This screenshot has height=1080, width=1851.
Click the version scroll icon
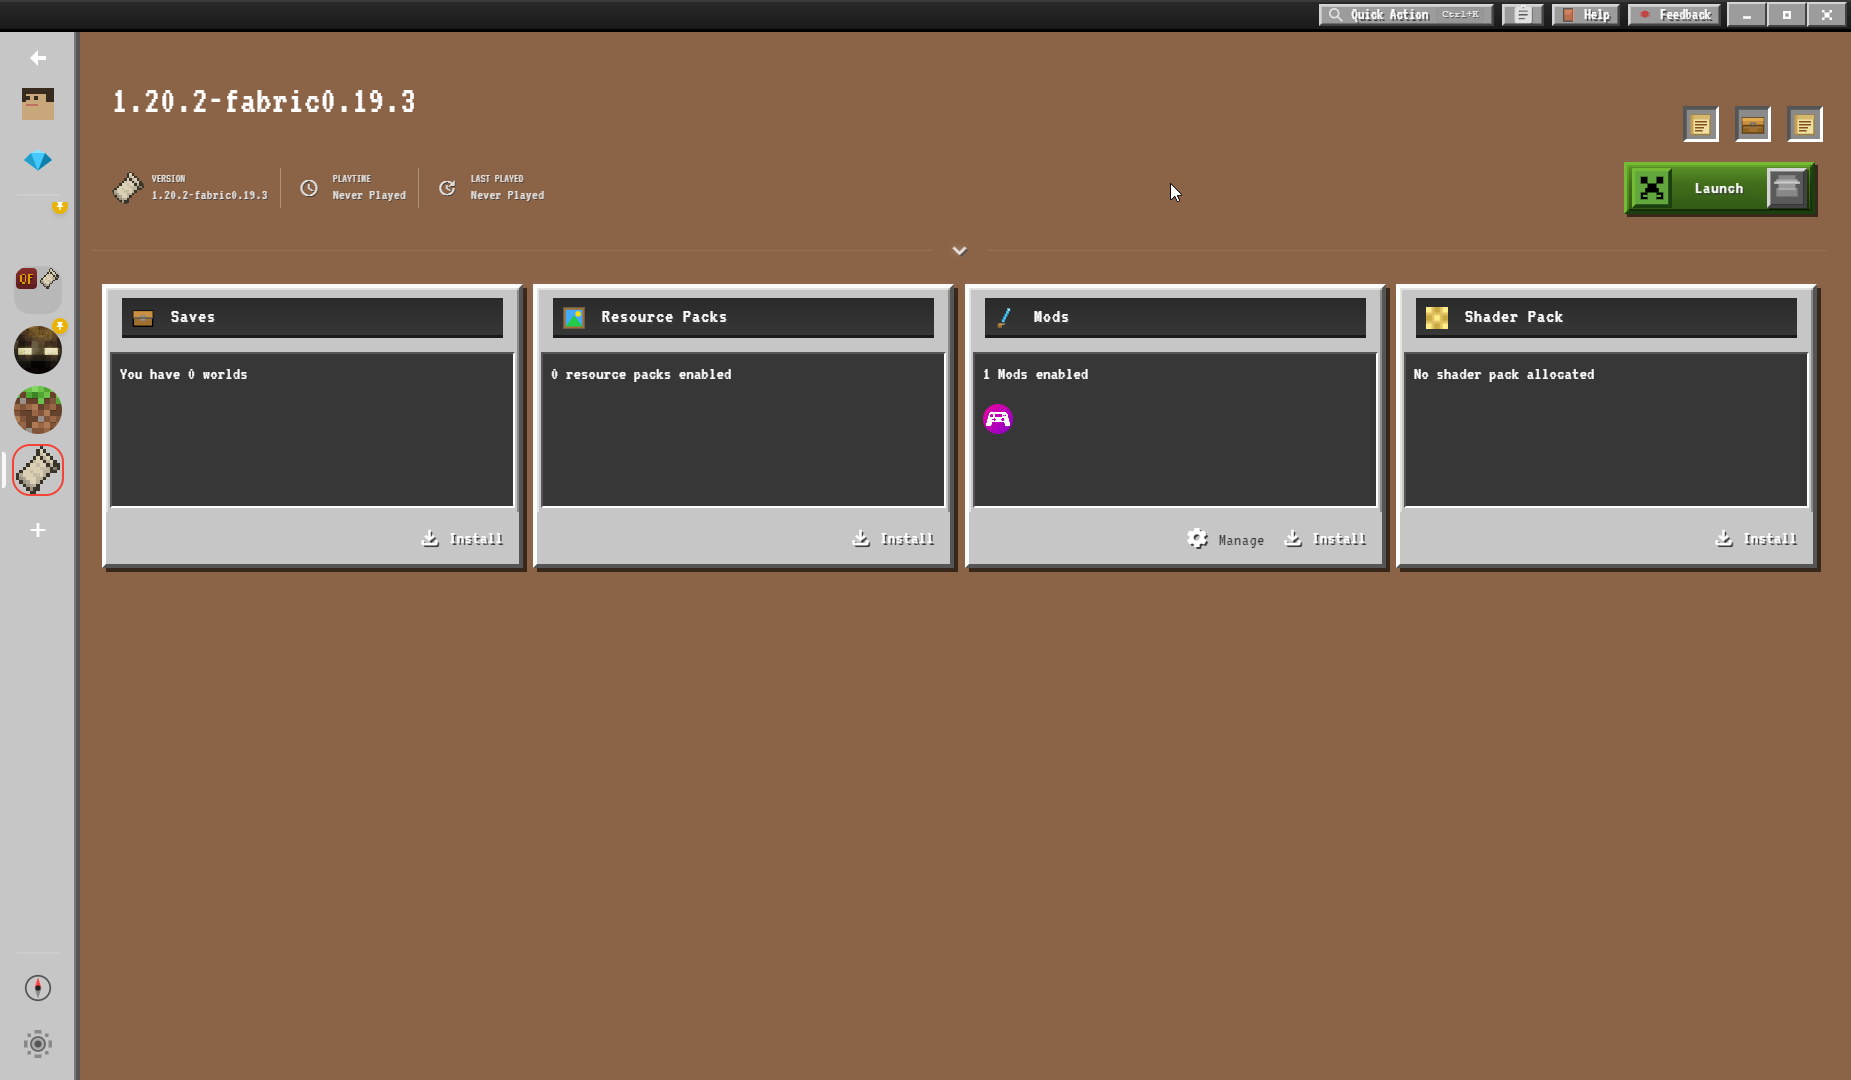tap(128, 188)
